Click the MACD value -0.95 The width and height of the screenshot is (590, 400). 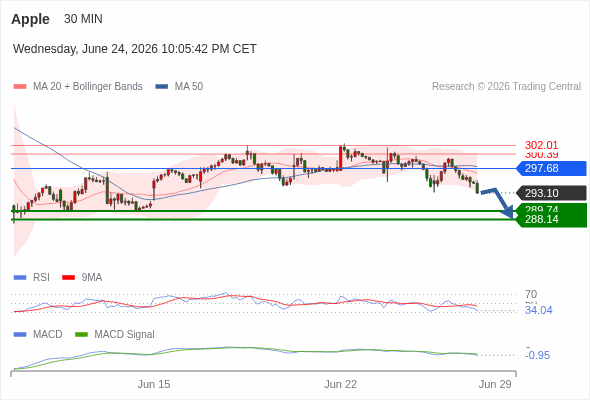point(537,355)
